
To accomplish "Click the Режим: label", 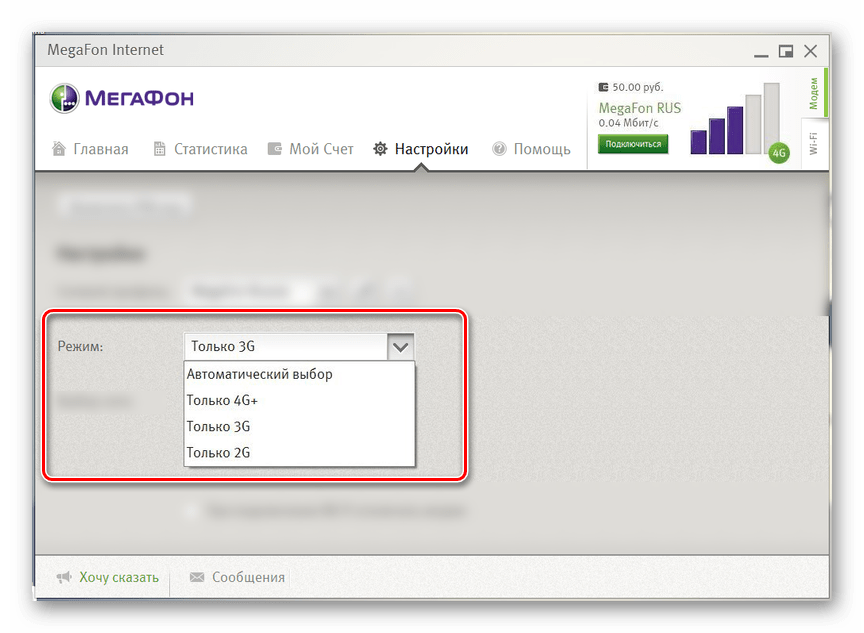I will 80,347.
